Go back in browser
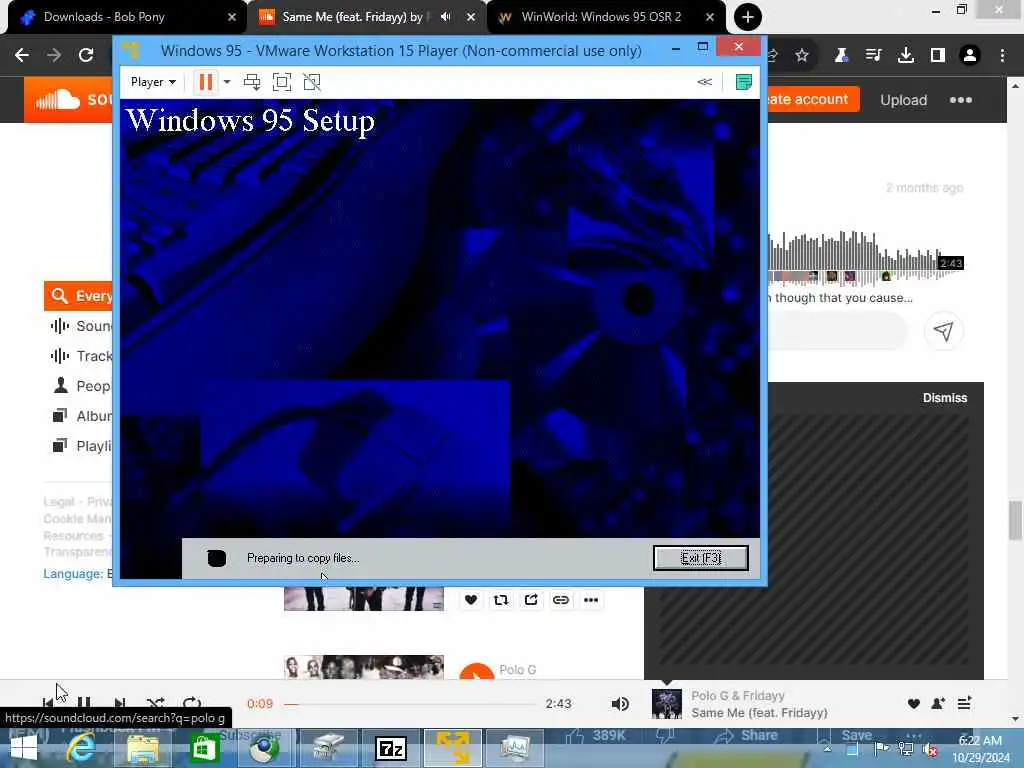1024x768 pixels. pos(22,56)
